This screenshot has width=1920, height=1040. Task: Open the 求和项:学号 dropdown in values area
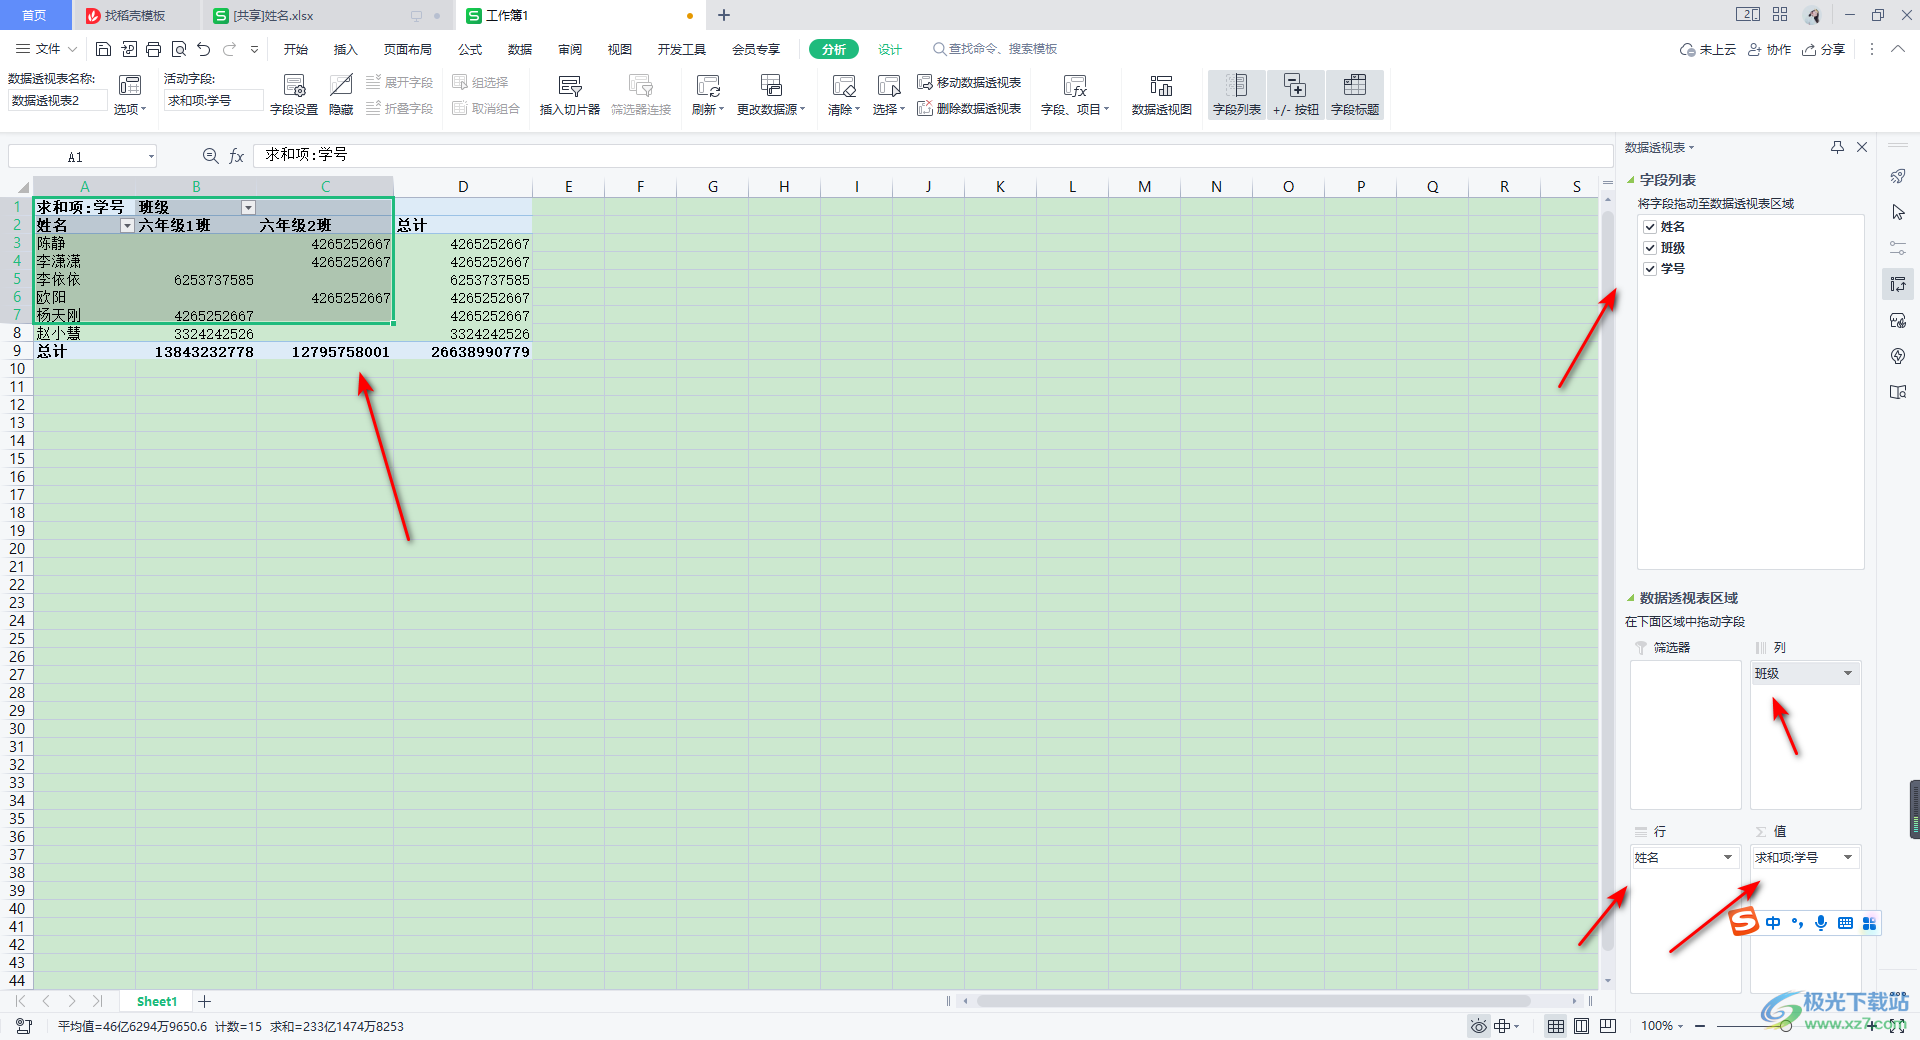[x=1847, y=858]
